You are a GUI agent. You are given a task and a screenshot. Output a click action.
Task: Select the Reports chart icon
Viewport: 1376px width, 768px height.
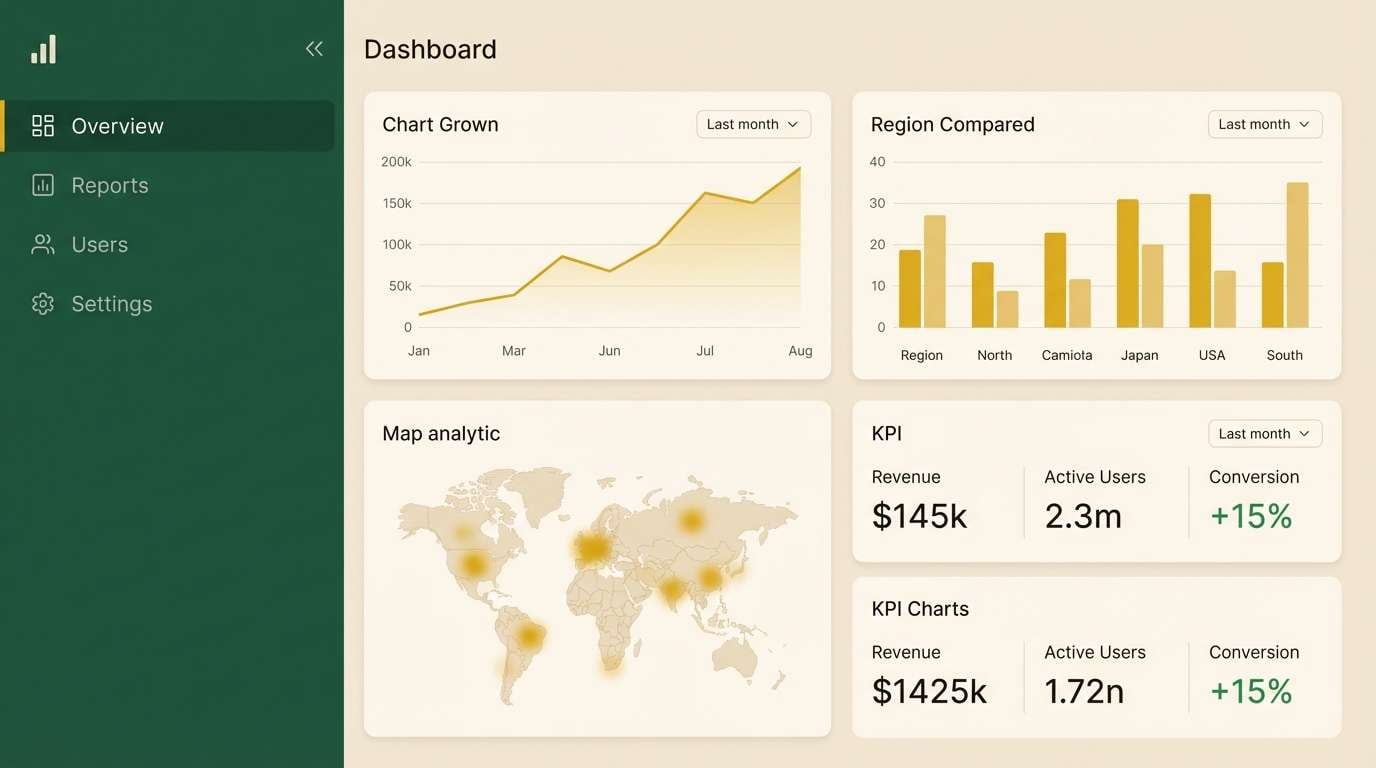(x=42, y=184)
